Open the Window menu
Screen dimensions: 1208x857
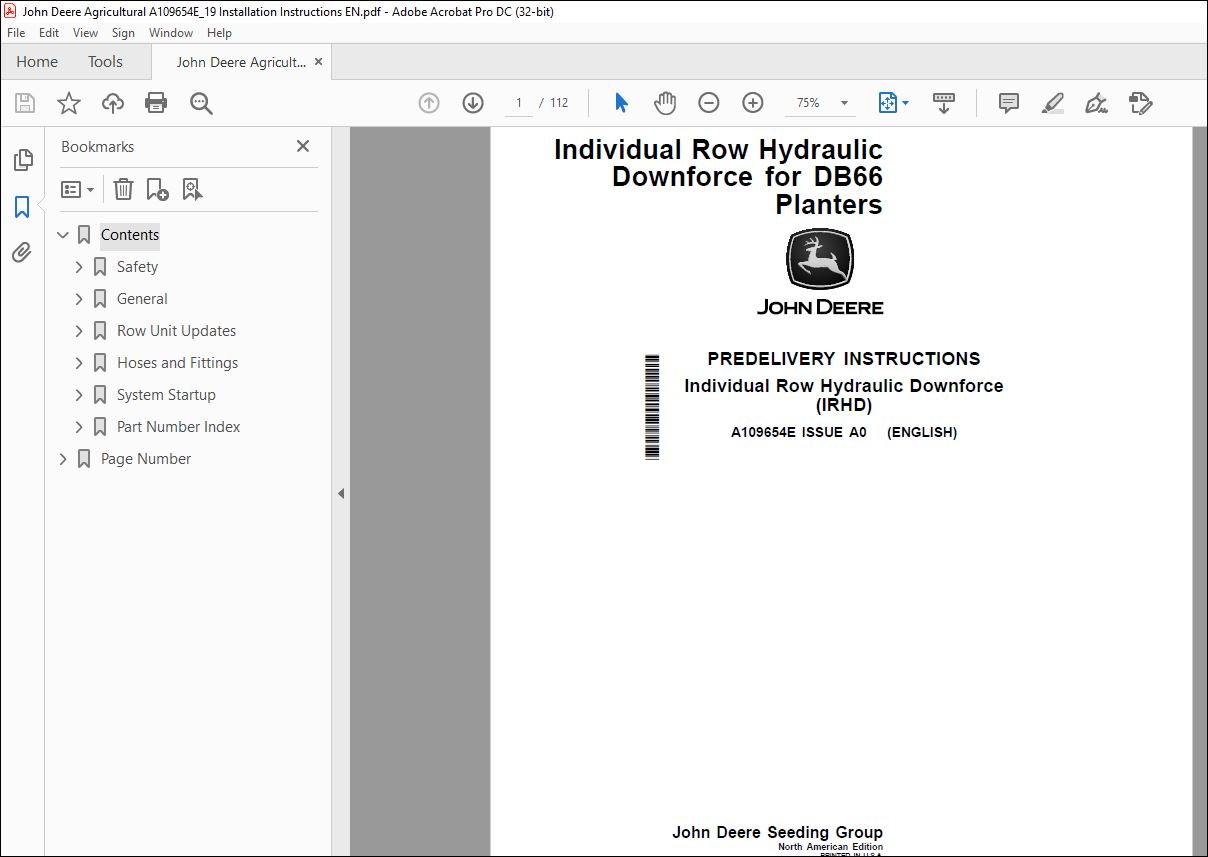click(x=171, y=33)
